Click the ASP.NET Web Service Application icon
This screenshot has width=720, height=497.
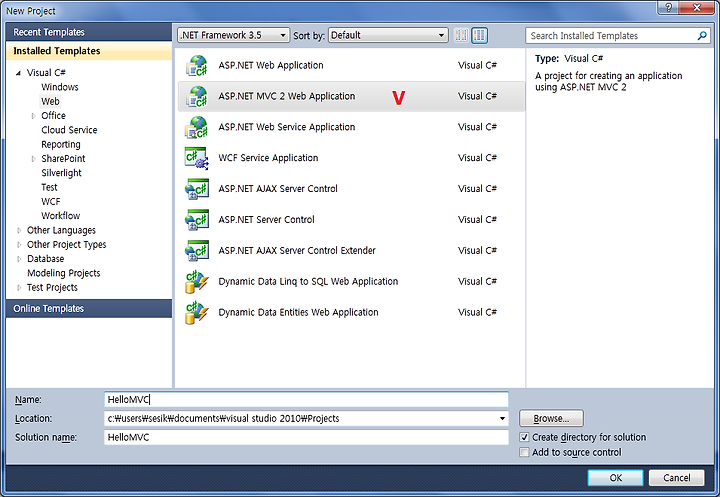pos(197,127)
